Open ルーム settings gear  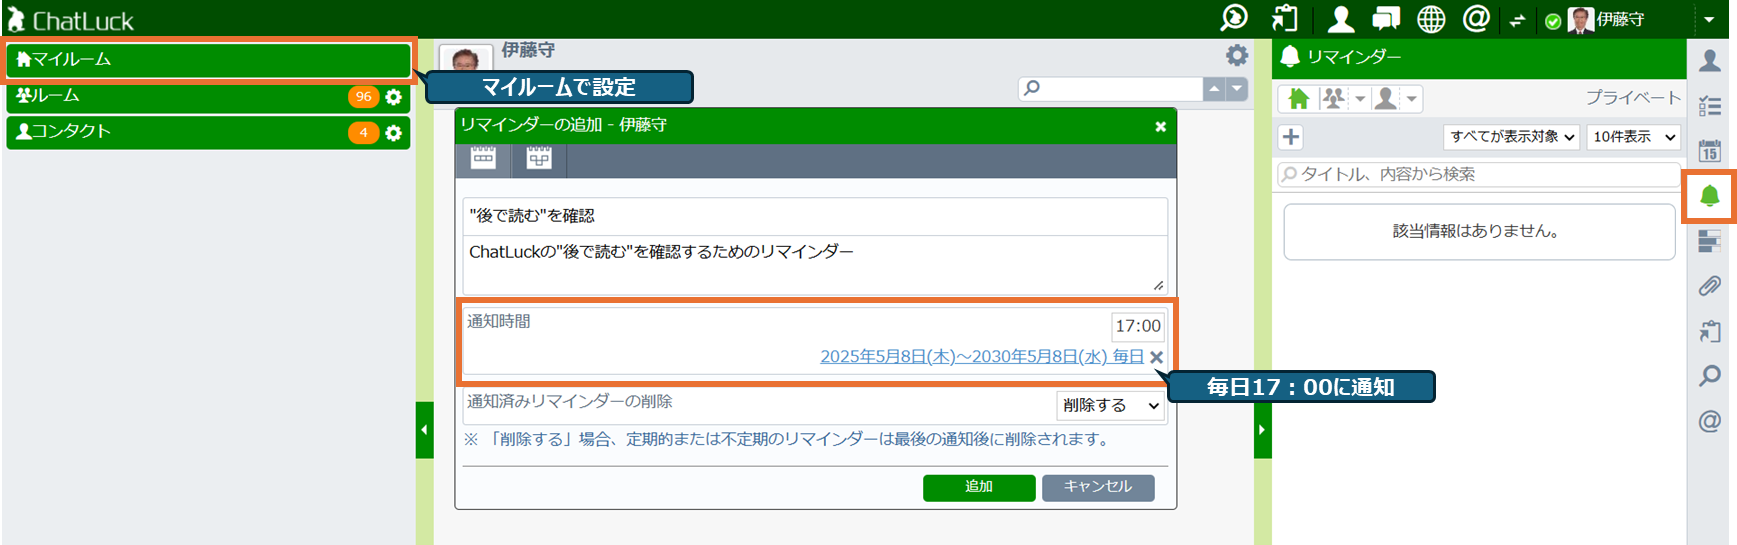(394, 97)
